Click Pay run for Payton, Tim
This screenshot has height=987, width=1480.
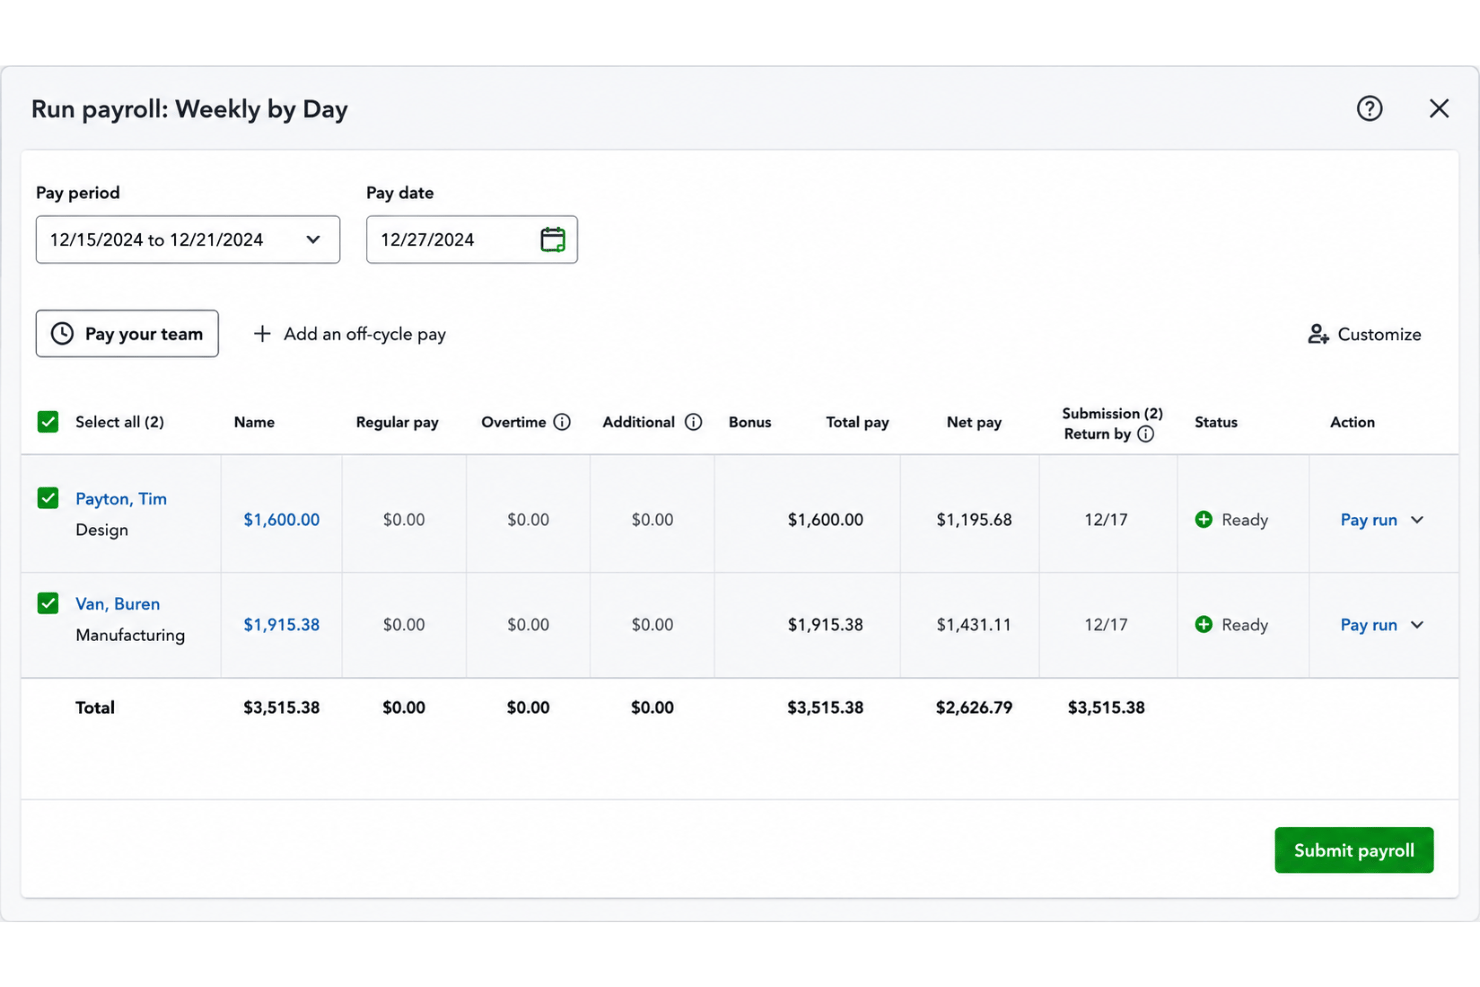1369,520
